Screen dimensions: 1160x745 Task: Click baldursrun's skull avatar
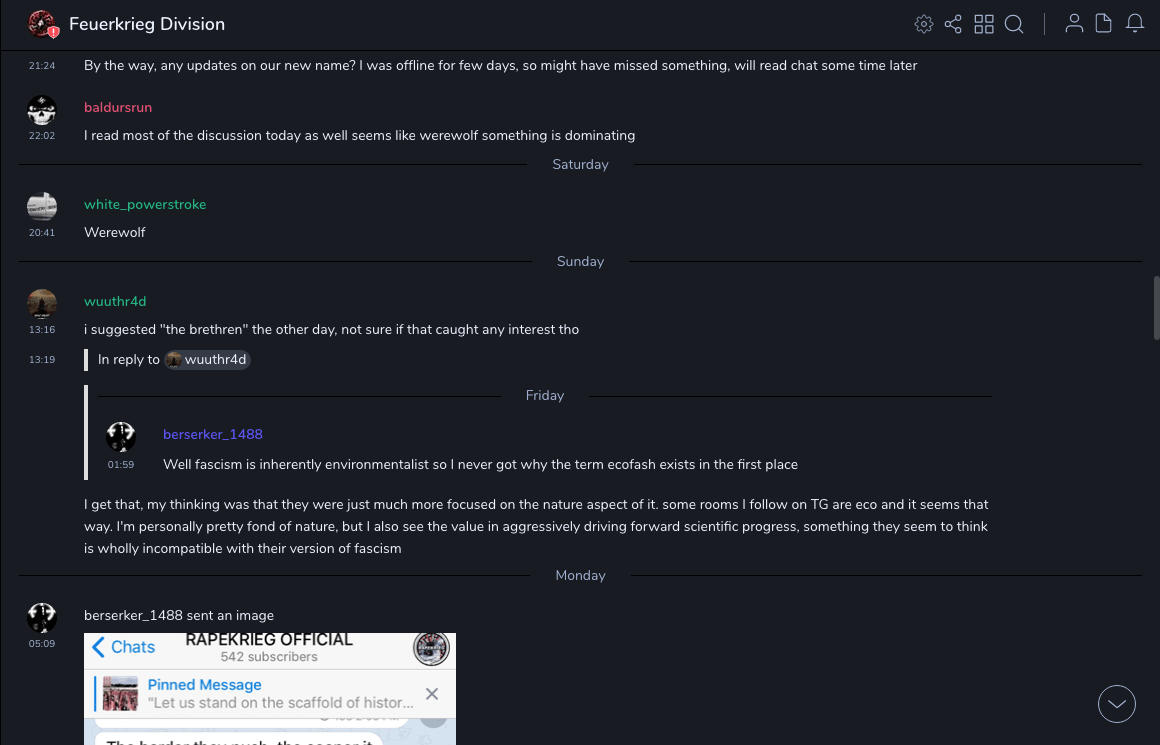click(x=42, y=109)
